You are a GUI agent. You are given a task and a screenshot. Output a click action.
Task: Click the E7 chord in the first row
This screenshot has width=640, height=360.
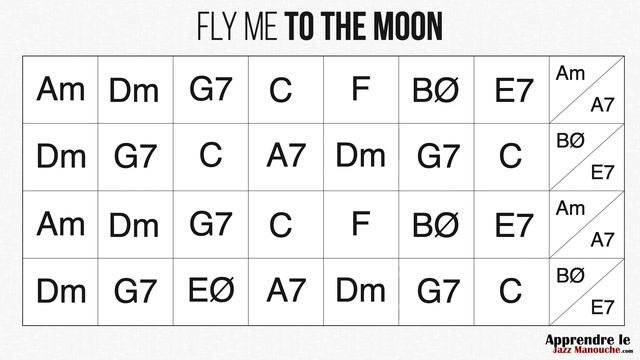(511, 90)
